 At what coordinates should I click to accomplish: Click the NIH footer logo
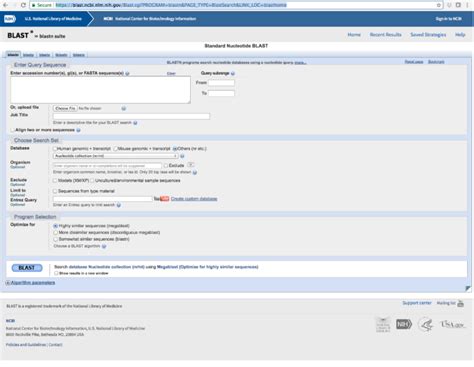click(404, 324)
